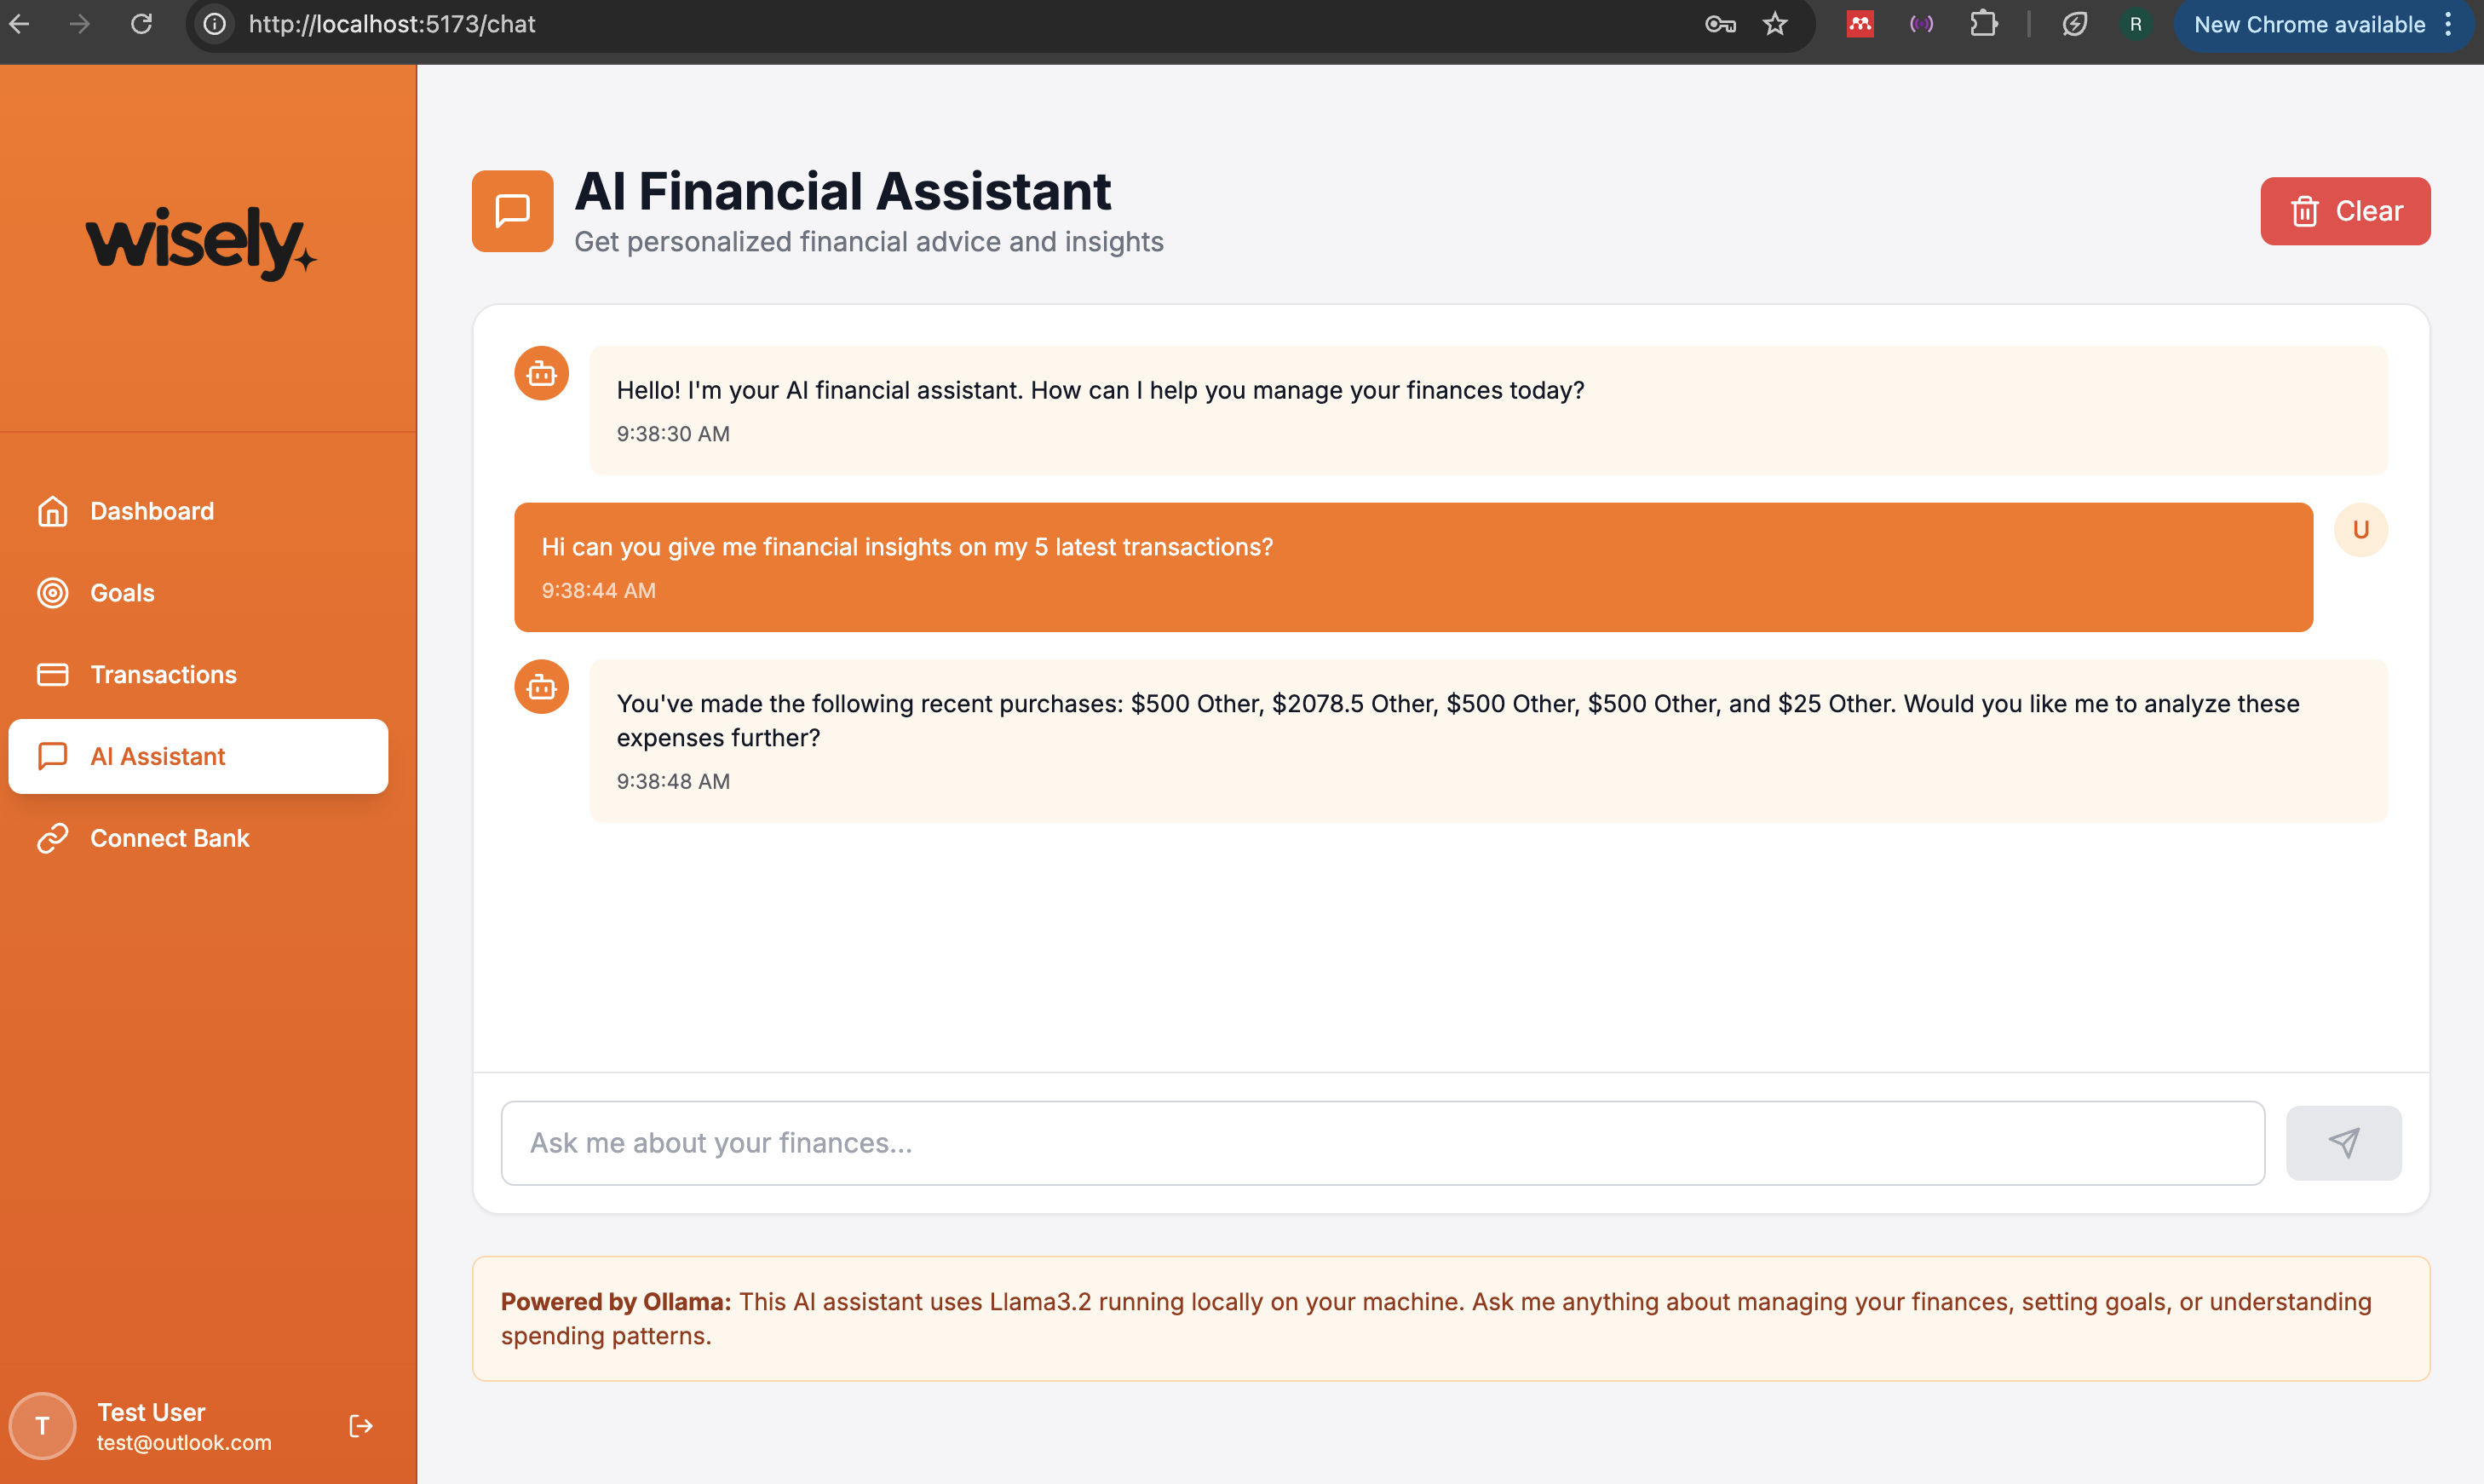Open the password key icon in address bar
Image resolution: width=2484 pixels, height=1484 pixels.
pos(1719,24)
